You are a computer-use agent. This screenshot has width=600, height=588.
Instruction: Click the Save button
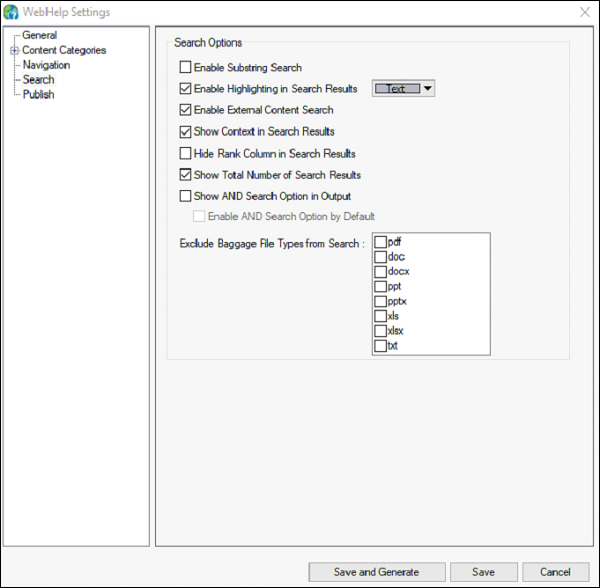[484, 572]
